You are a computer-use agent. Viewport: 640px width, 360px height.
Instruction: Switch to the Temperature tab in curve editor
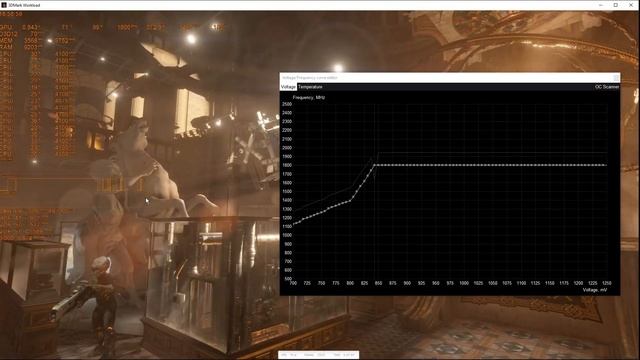click(x=310, y=87)
